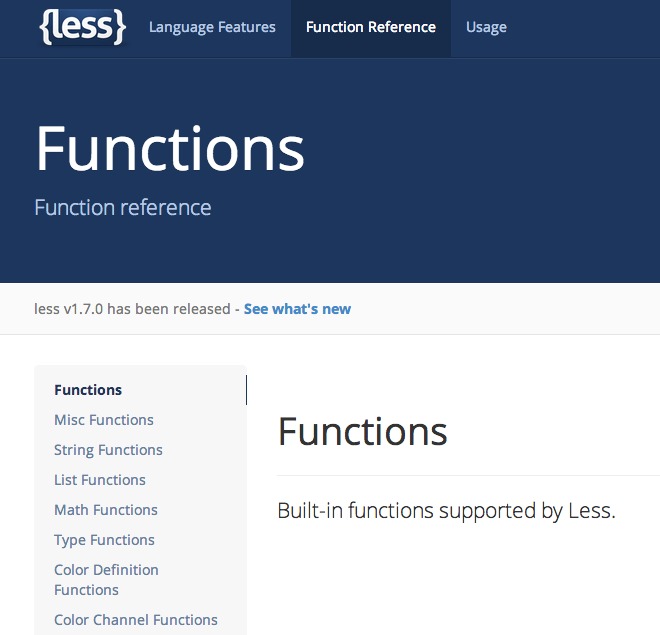Go to the Usage nav tab
The width and height of the screenshot is (660, 635).
(486, 27)
